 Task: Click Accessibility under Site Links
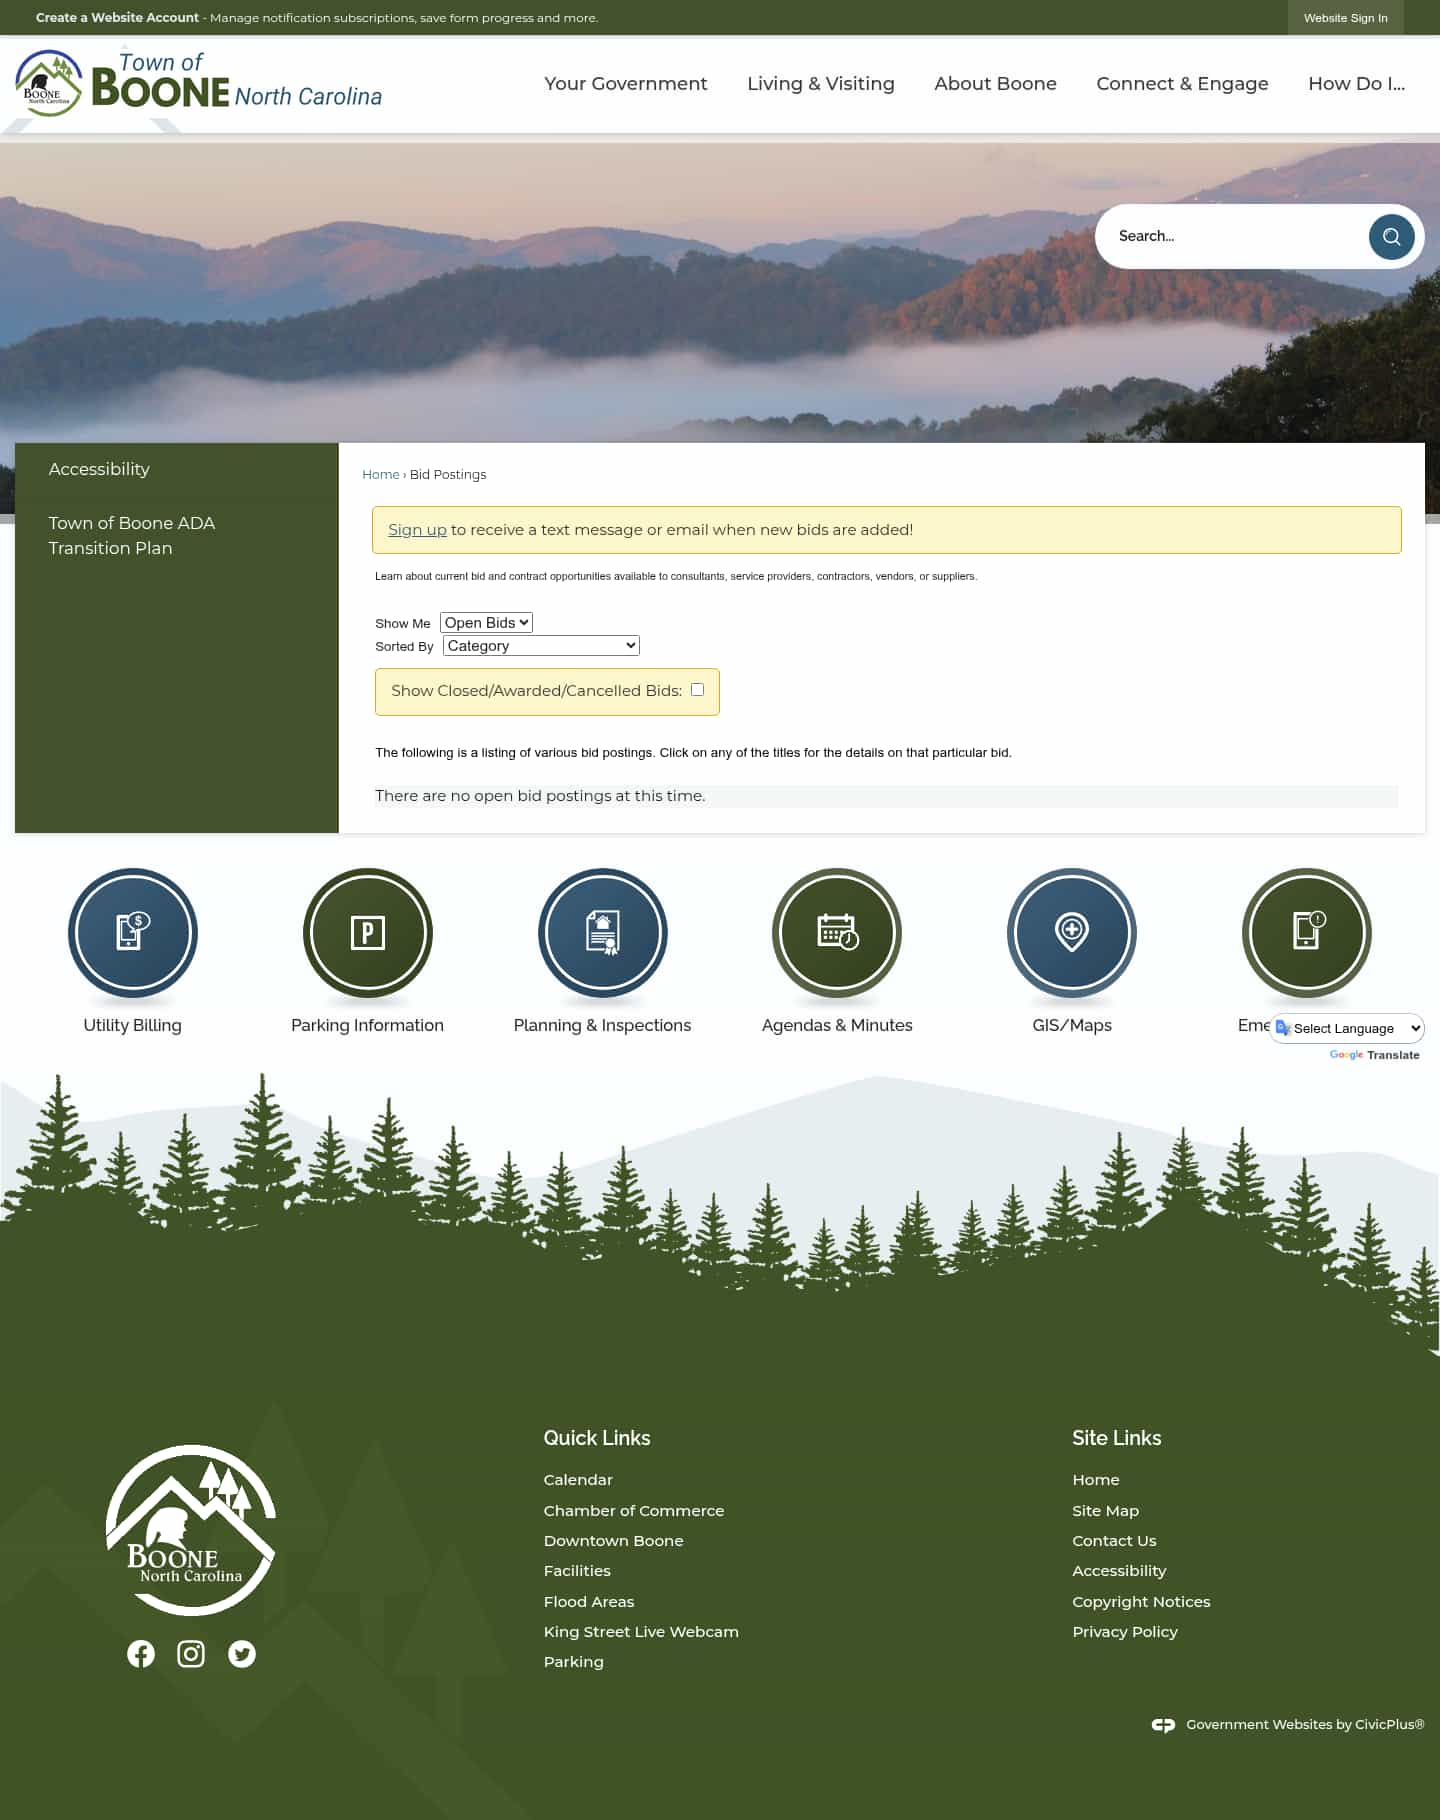click(1119, 1571)
